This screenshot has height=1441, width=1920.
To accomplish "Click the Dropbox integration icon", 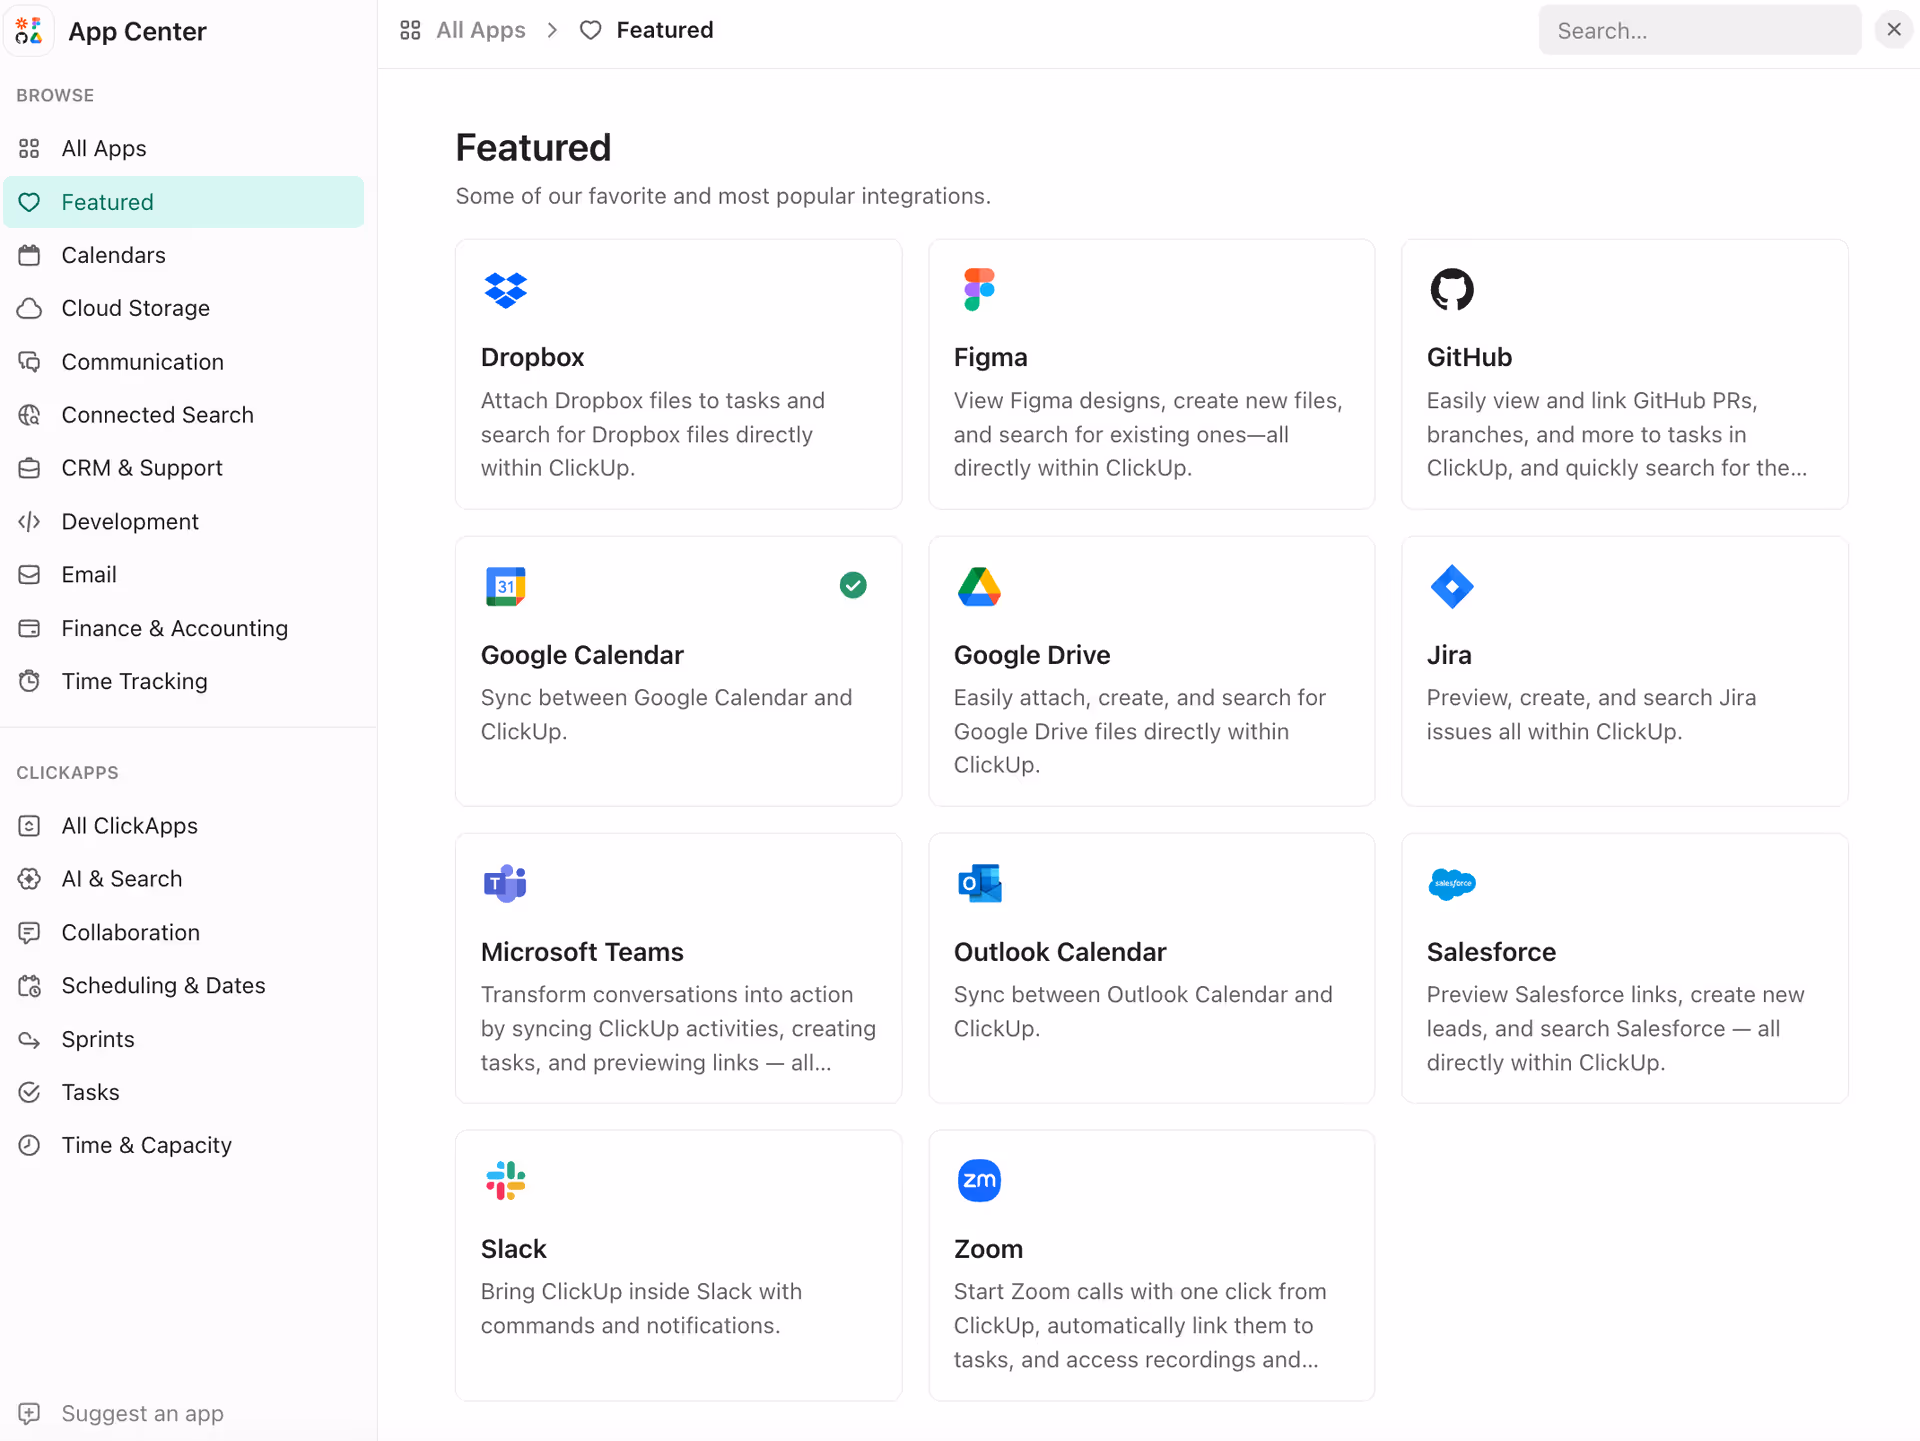I will tap(505, 290).
